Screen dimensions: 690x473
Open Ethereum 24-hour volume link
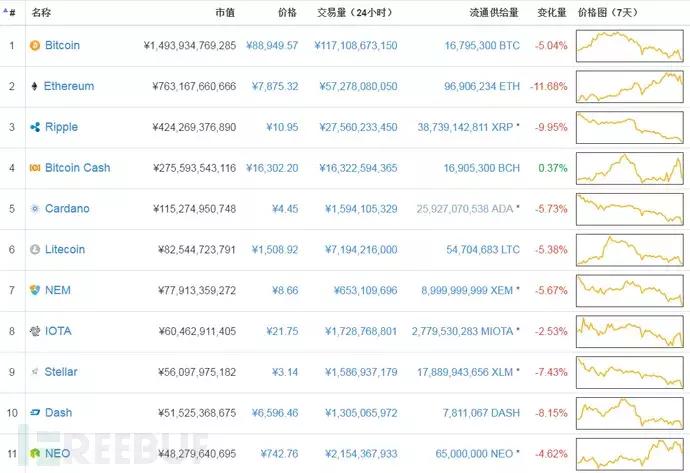tap(355, 87)
